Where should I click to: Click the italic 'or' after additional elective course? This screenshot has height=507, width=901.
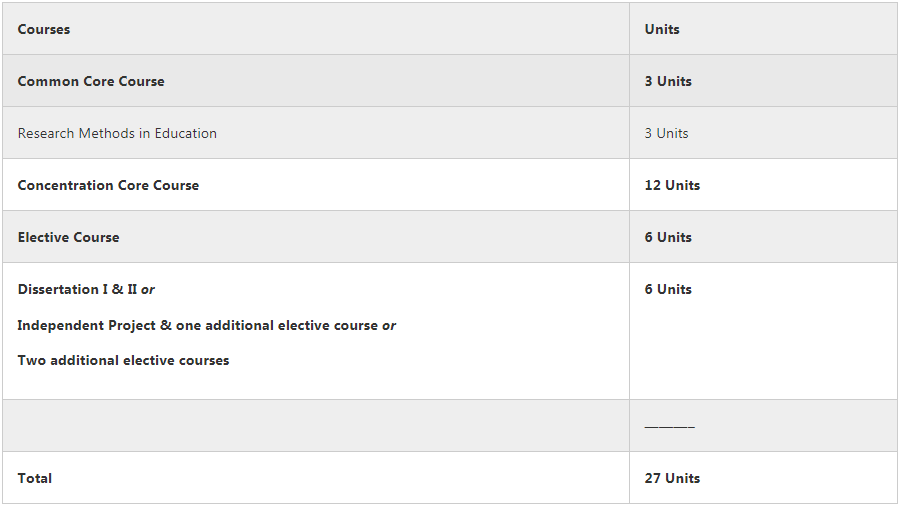coord(389,325)
